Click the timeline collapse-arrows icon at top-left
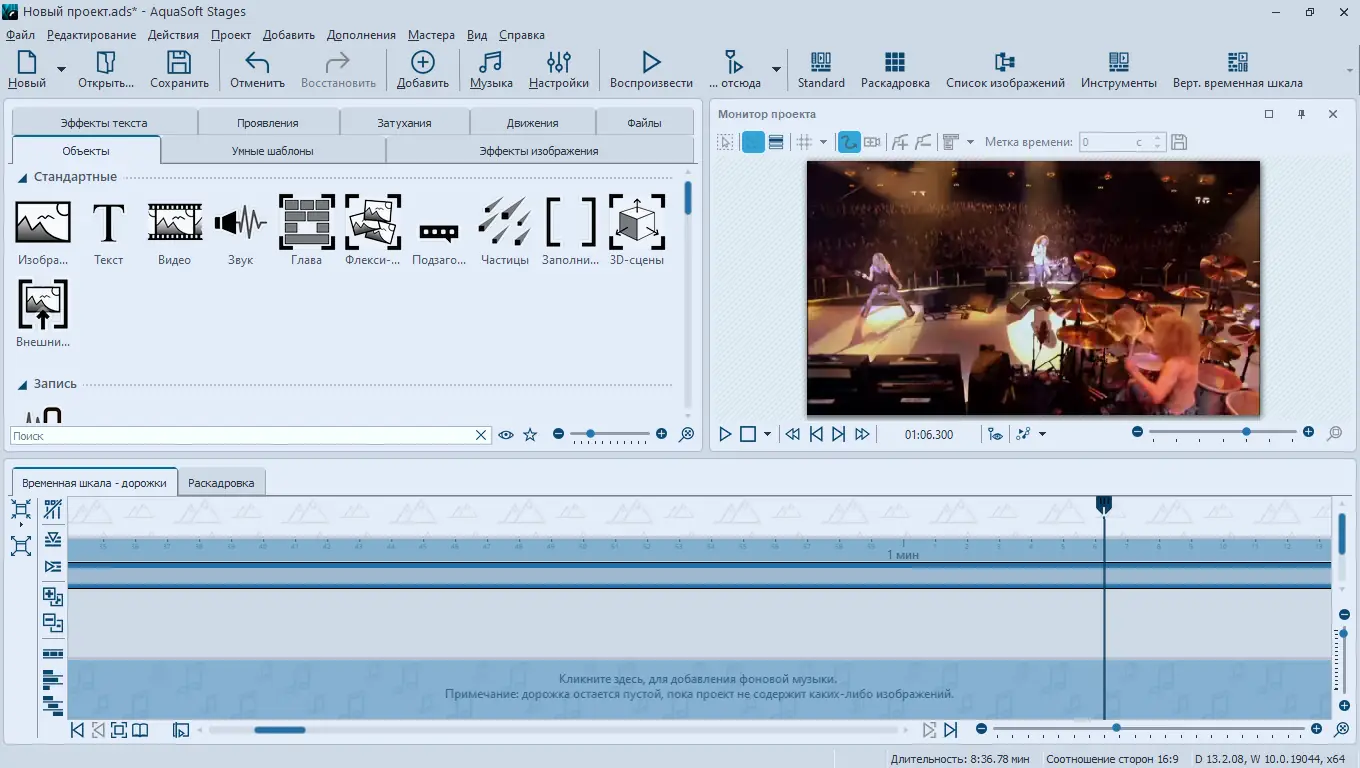 [21, 510]
